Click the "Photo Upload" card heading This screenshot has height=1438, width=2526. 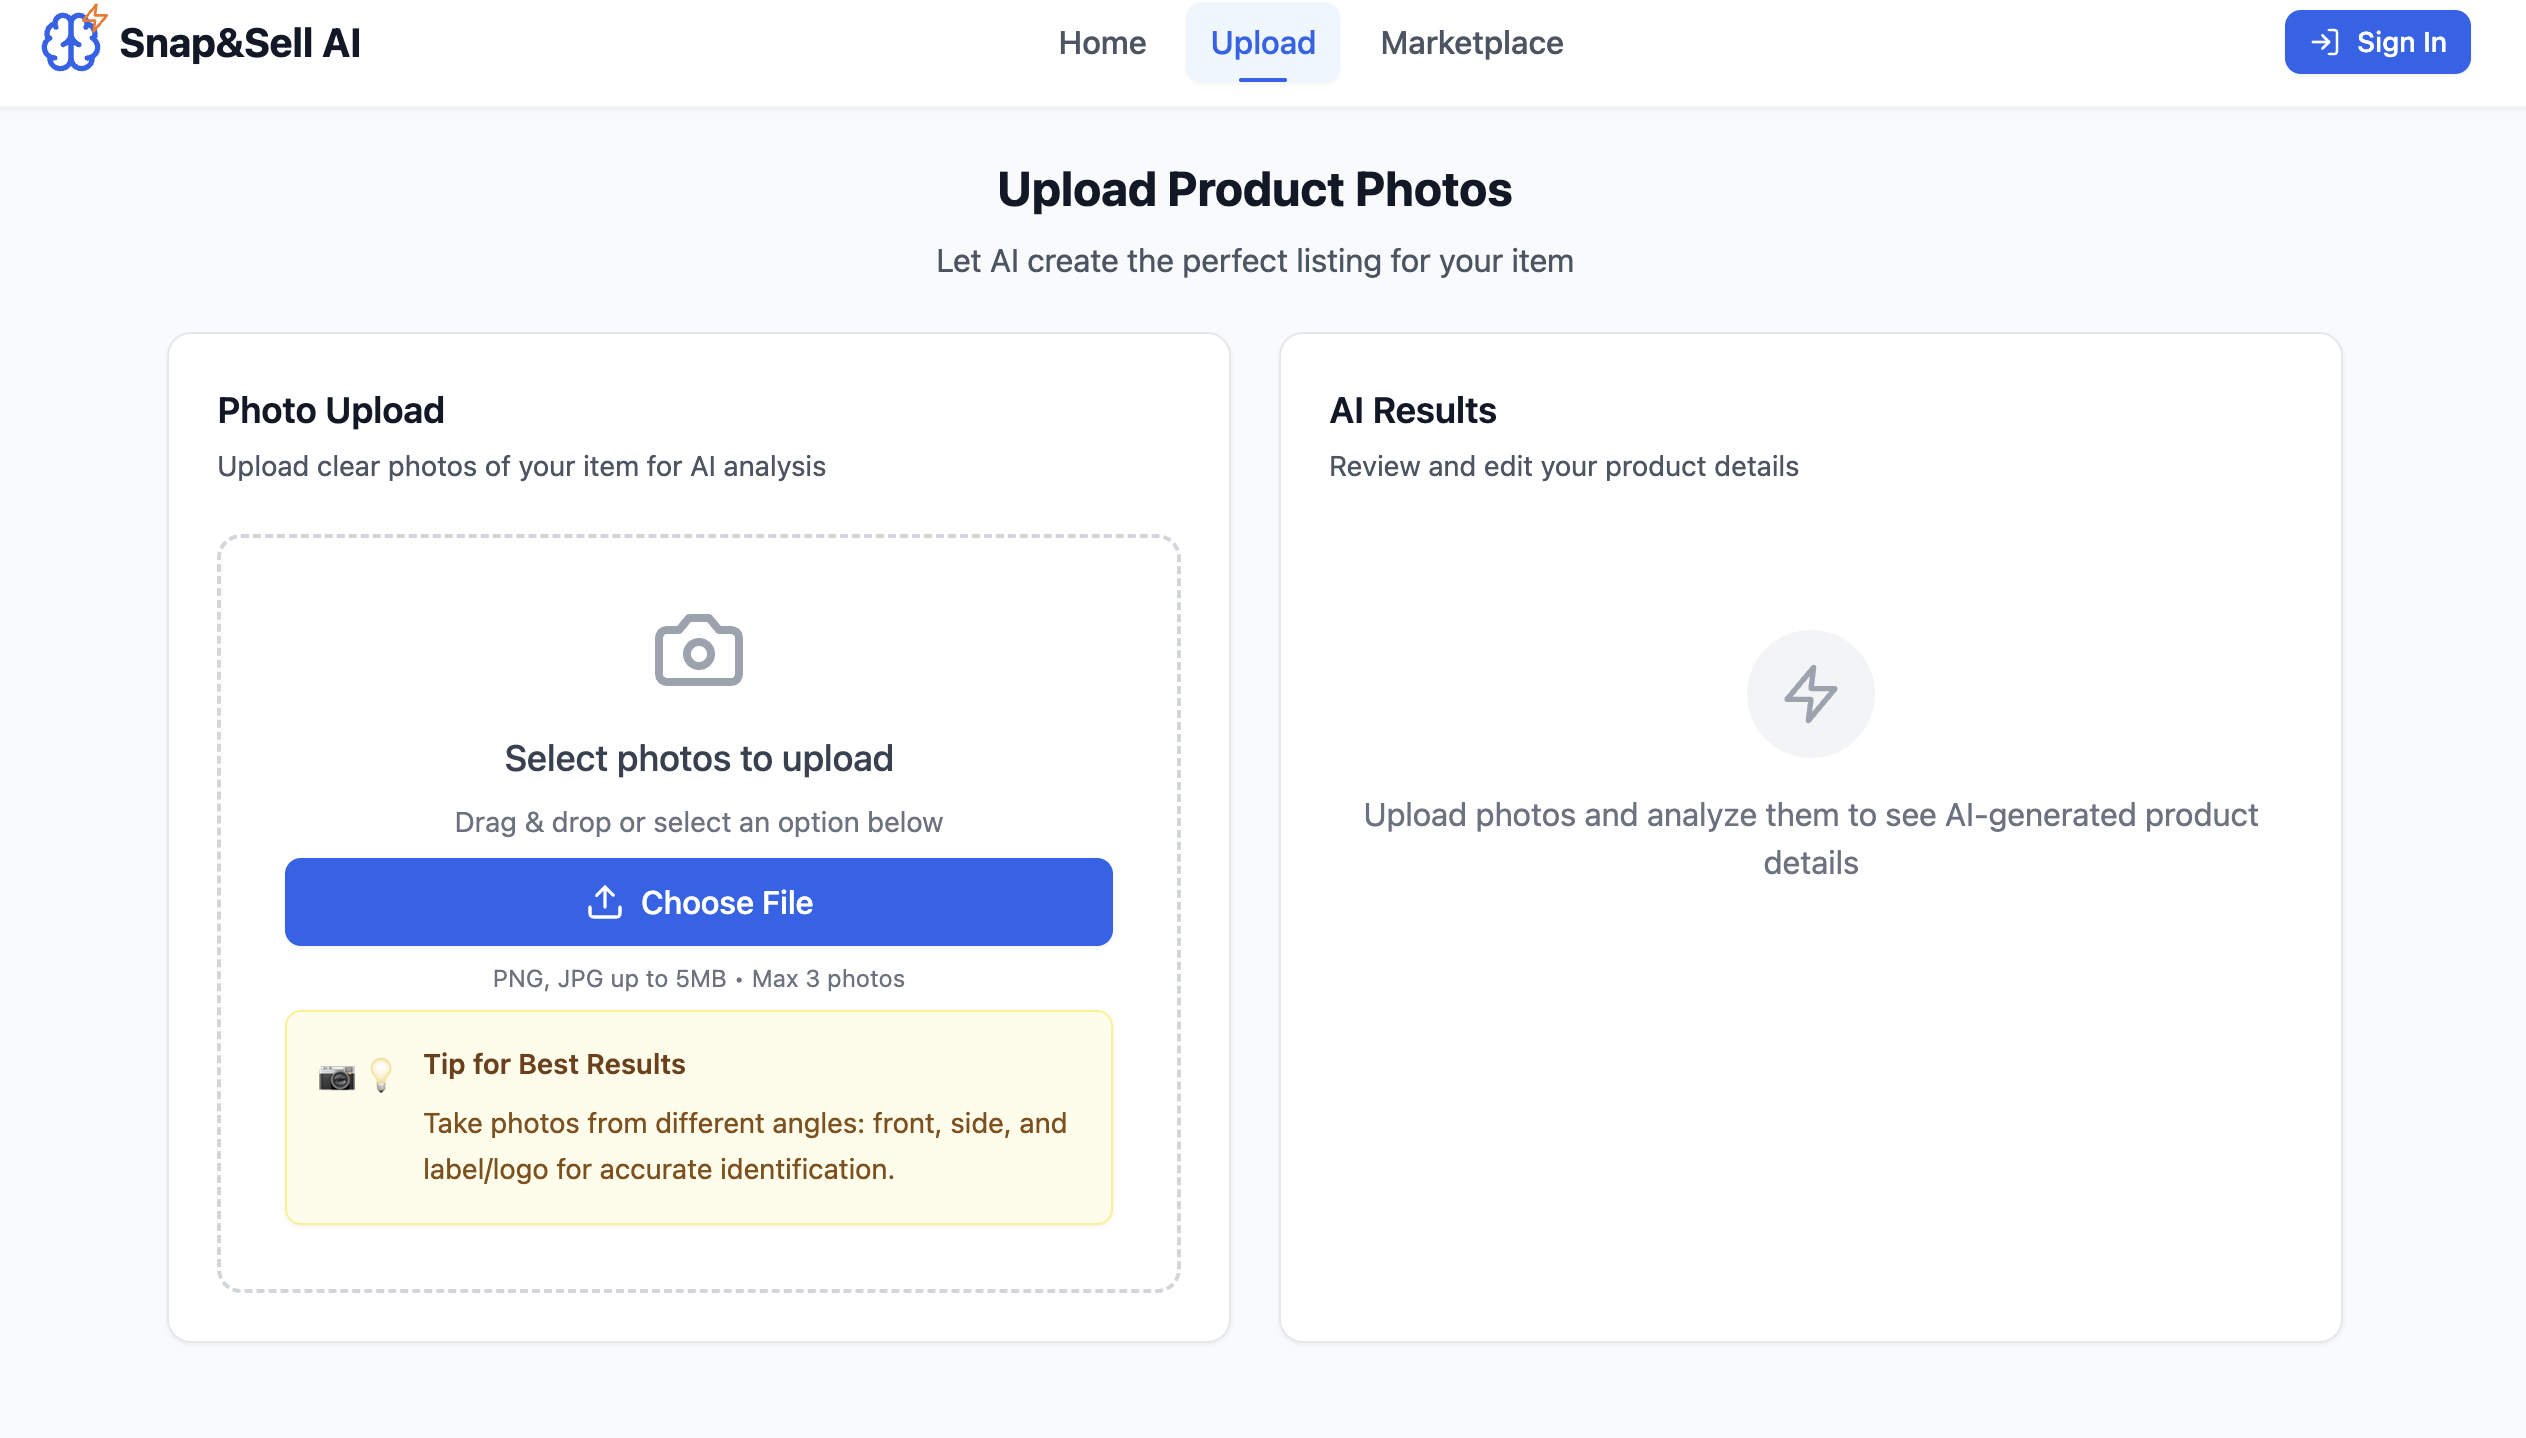(331, 410)
